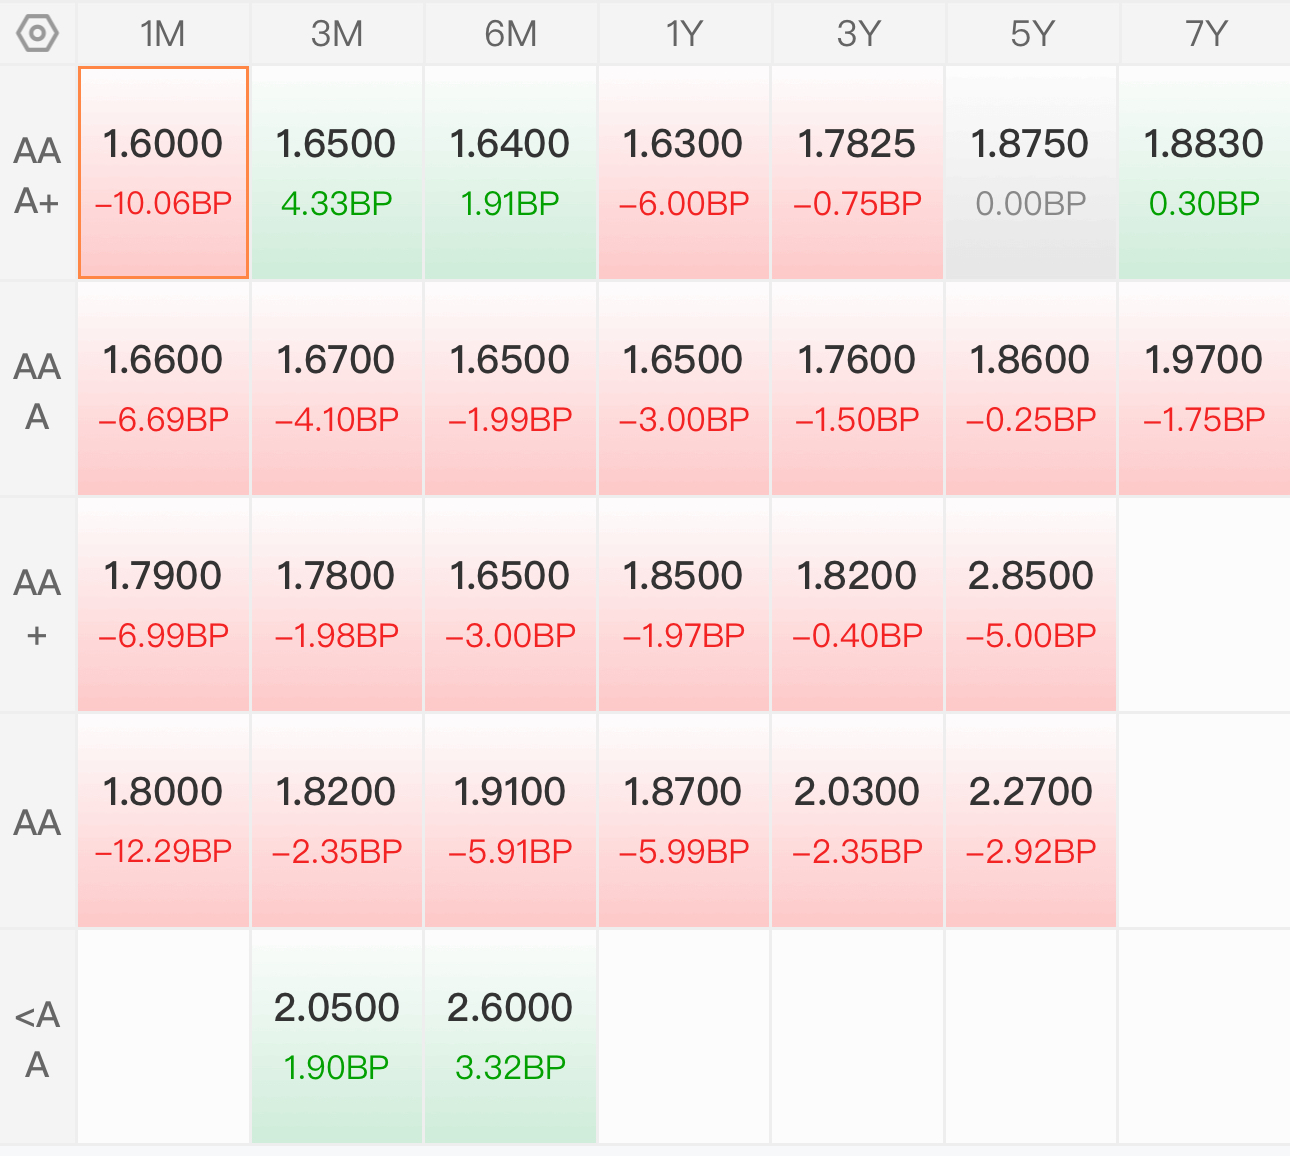Select the <AA 6M cell 2.6000
This screenshot has height=1156, width=1290.
coord(510,1037)
